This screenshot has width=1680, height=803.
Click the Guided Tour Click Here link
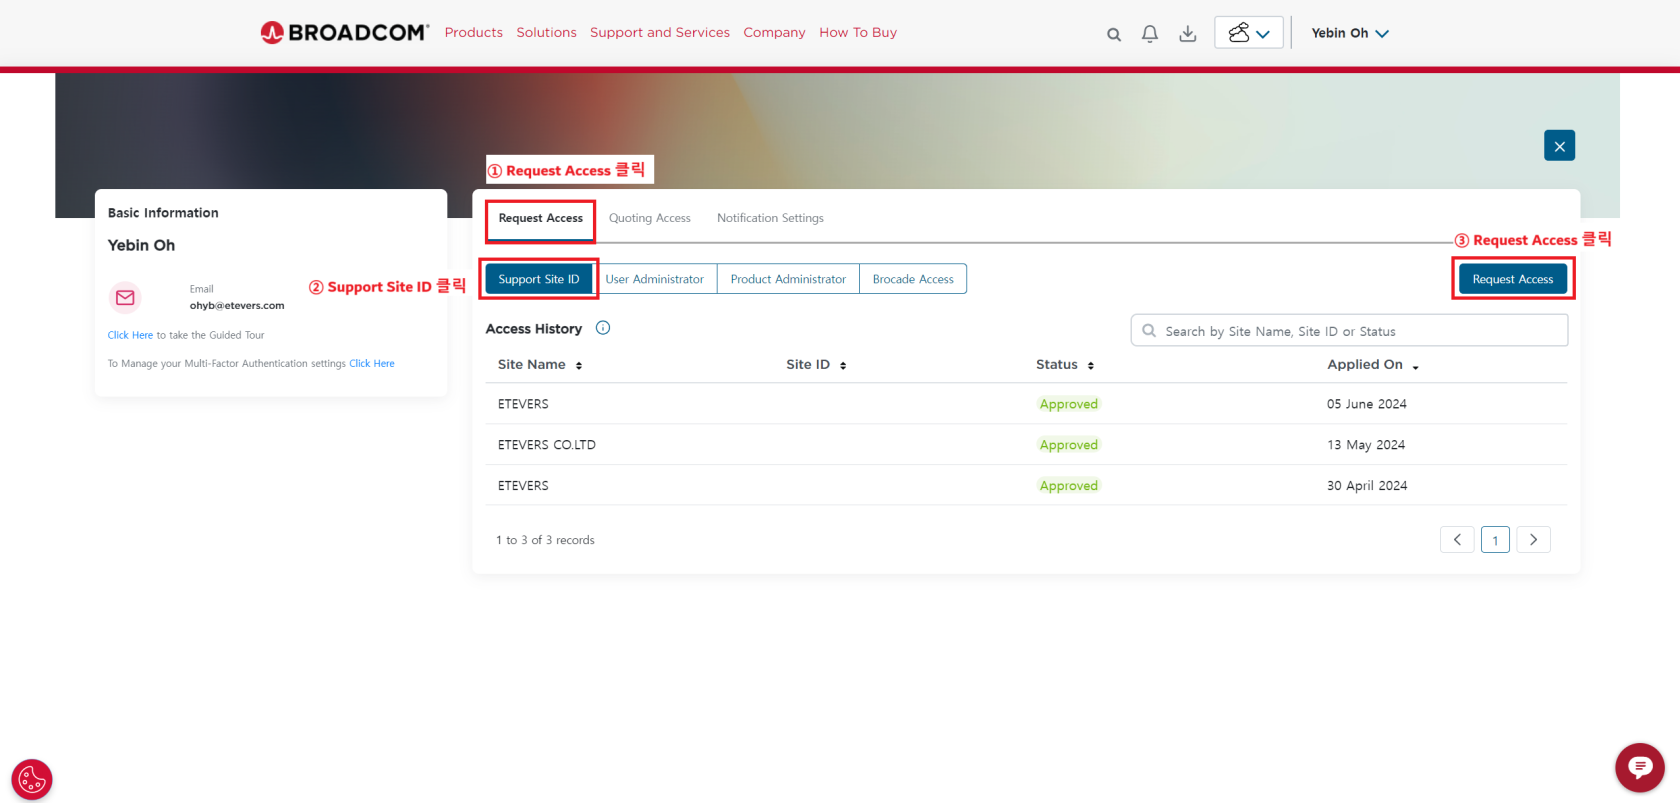[130, 335]
